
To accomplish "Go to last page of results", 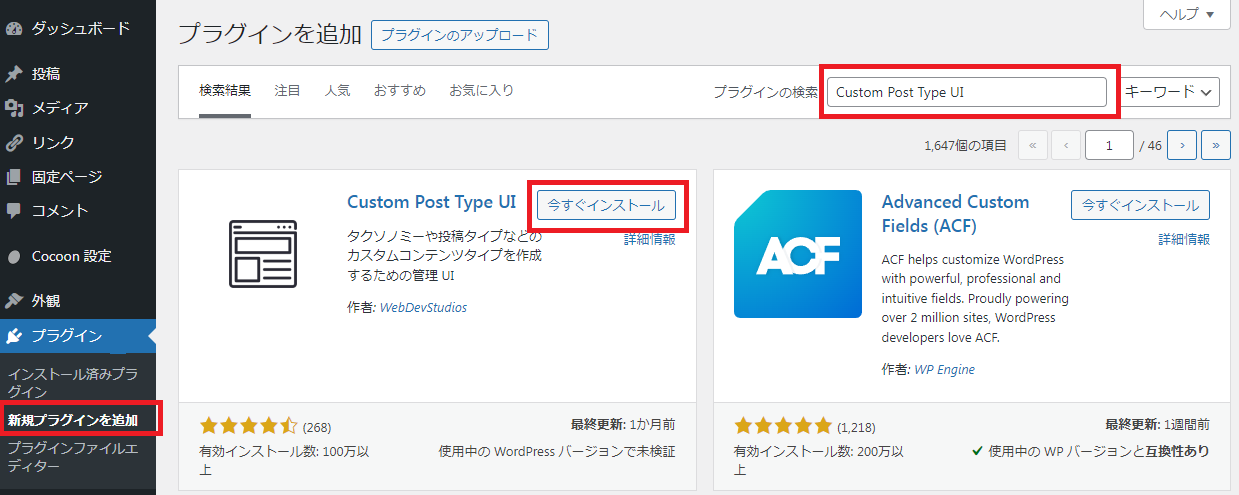I will [x=1216, y=145].
